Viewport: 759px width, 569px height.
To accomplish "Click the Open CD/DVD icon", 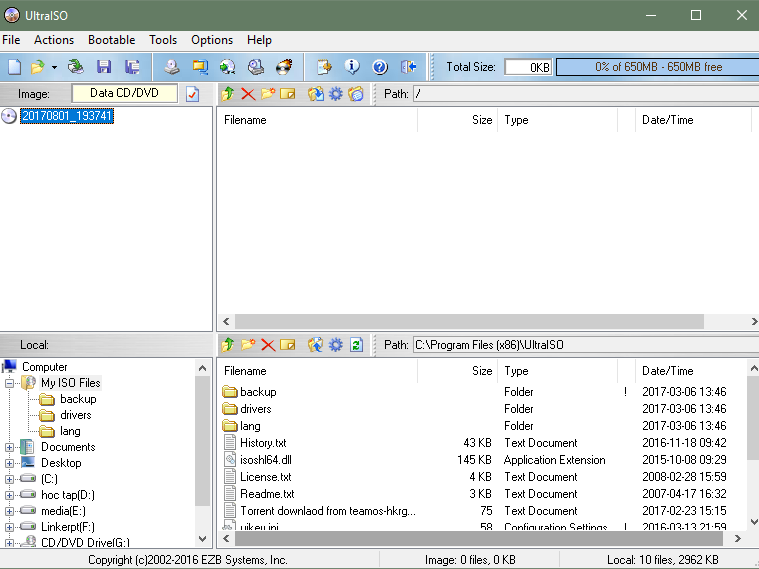I will [76, 67].
